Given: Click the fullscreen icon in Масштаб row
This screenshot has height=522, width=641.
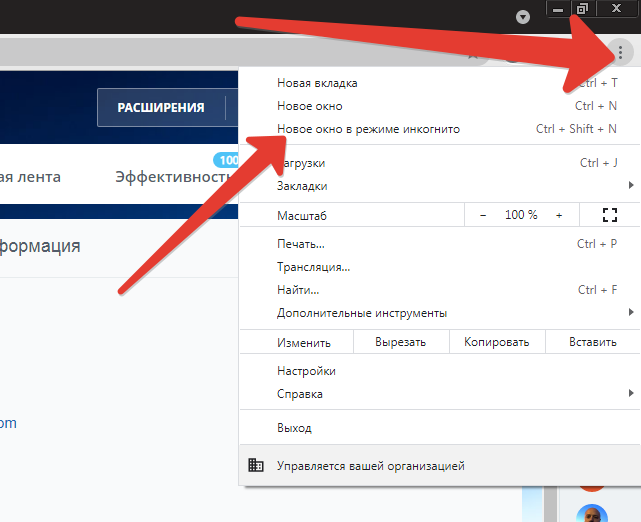Looking at the screenshot, I should (x=610, y=215).
